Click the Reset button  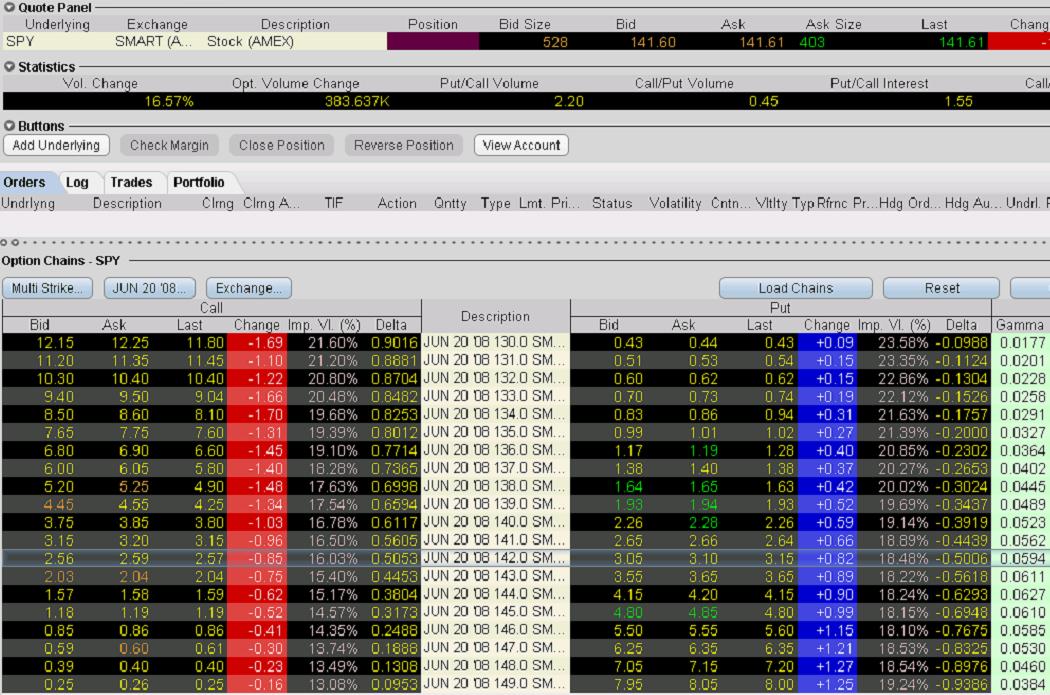pyautogui.click(x=942, y=288)
